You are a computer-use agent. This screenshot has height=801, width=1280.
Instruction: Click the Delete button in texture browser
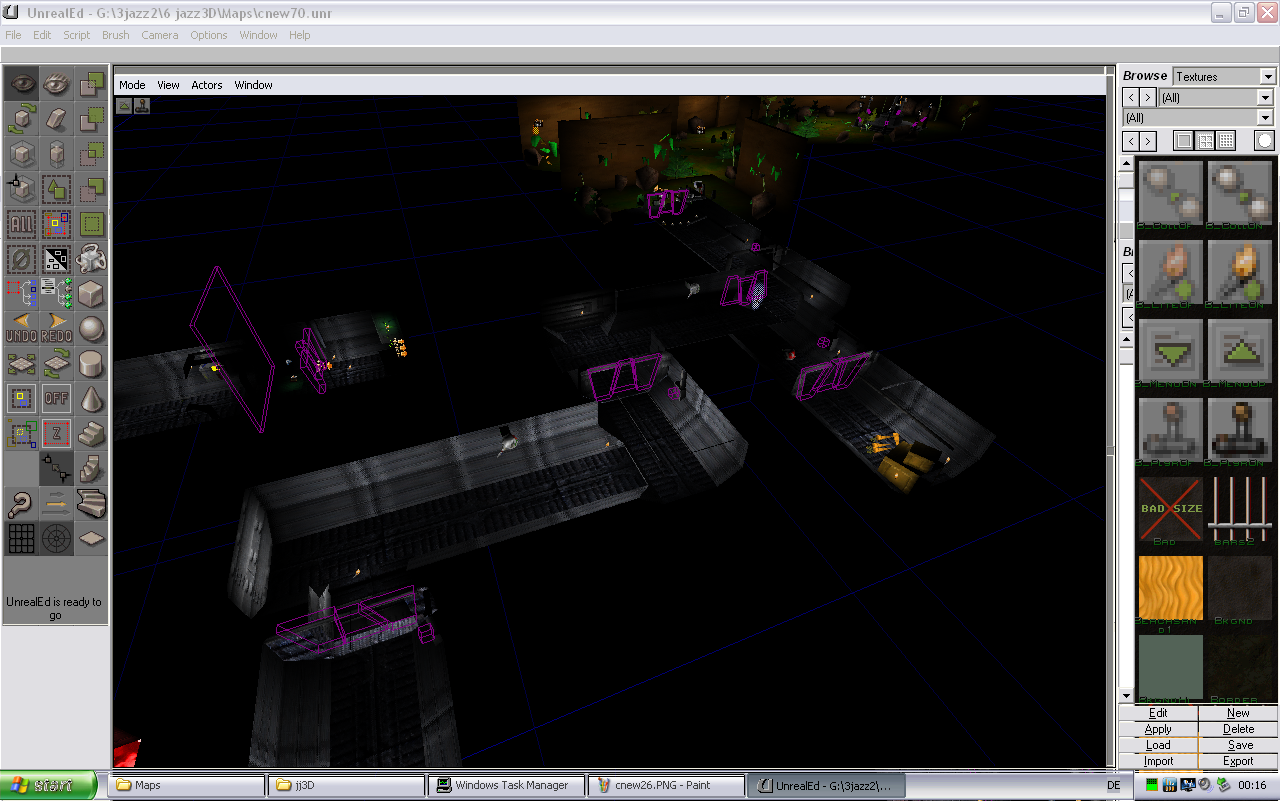(x=1238, y=729)
